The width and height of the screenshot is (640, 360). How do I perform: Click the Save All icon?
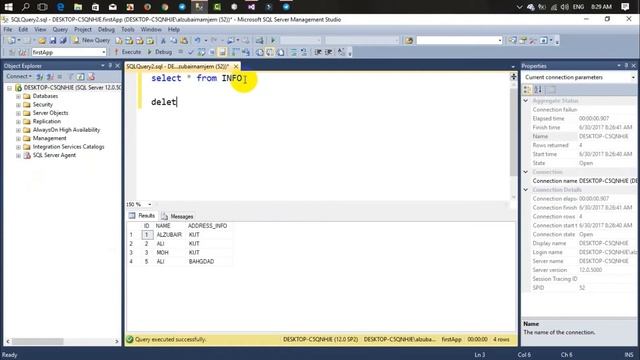pyautogui.click(x=63, y=40)
